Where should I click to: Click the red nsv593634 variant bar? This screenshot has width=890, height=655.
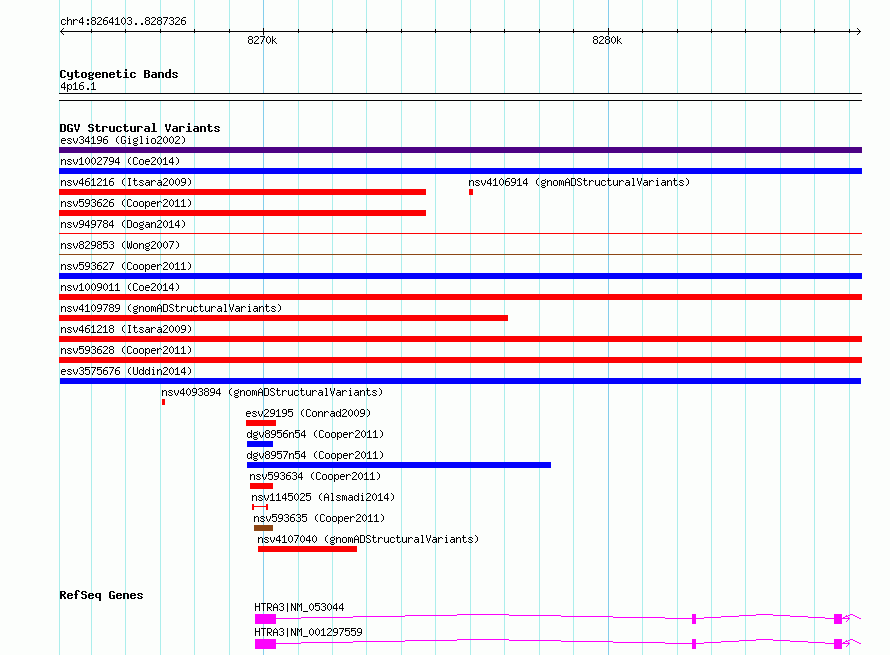tap(261, 486)
